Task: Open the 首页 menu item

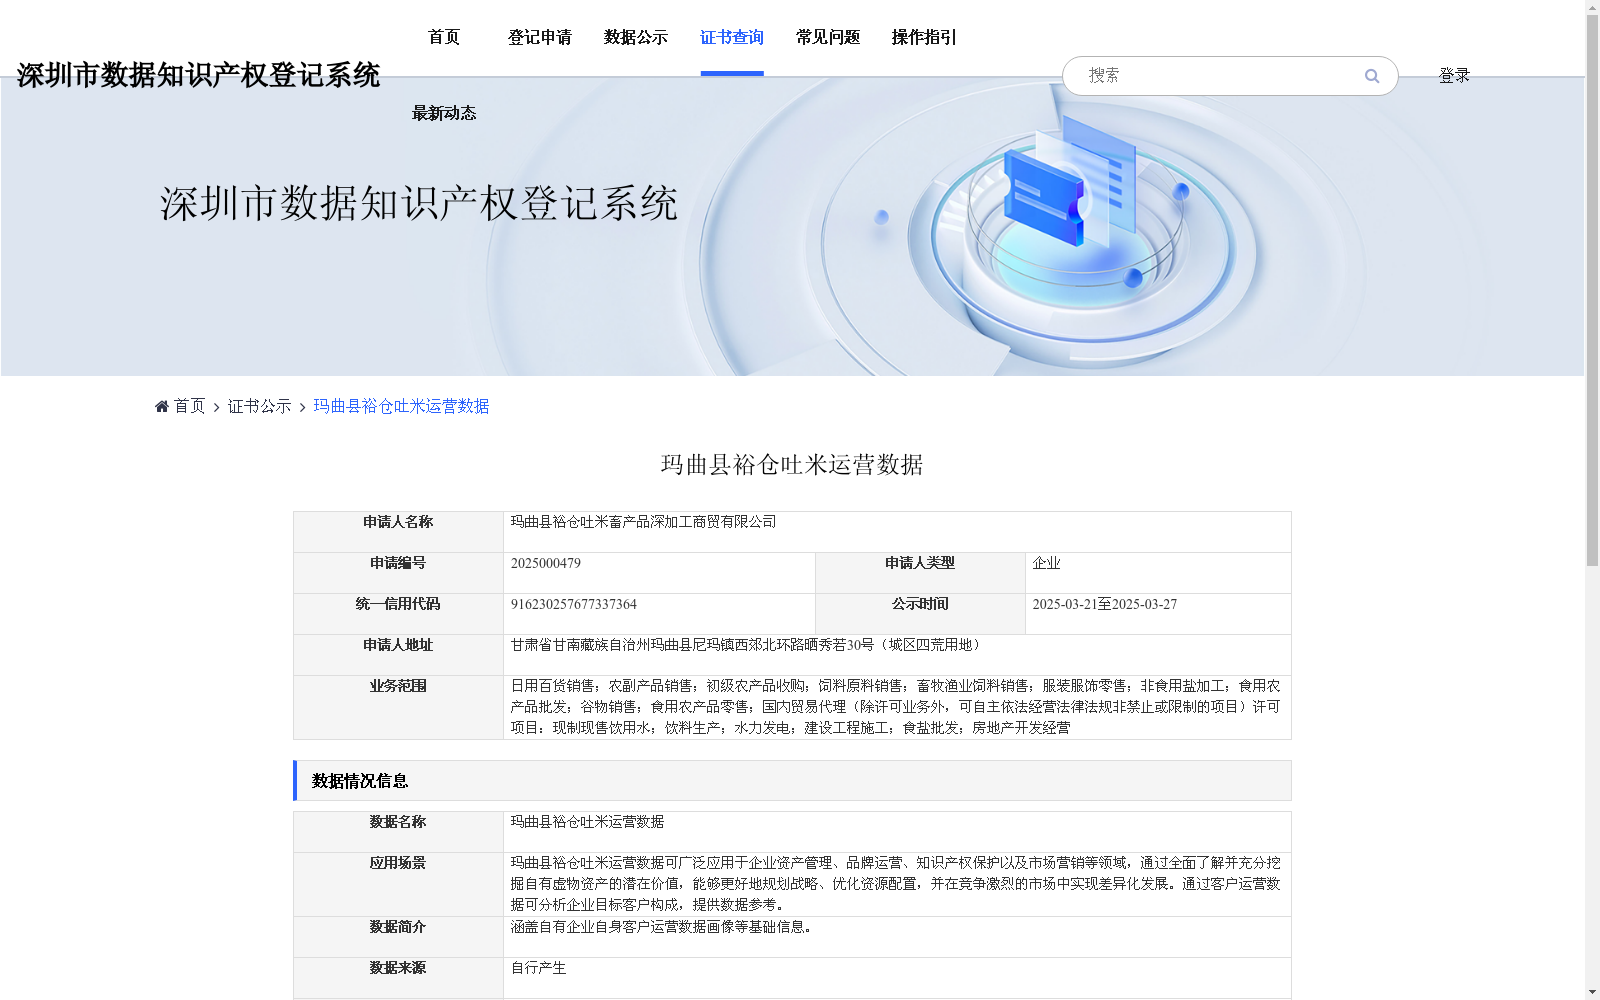Action: 444,37
